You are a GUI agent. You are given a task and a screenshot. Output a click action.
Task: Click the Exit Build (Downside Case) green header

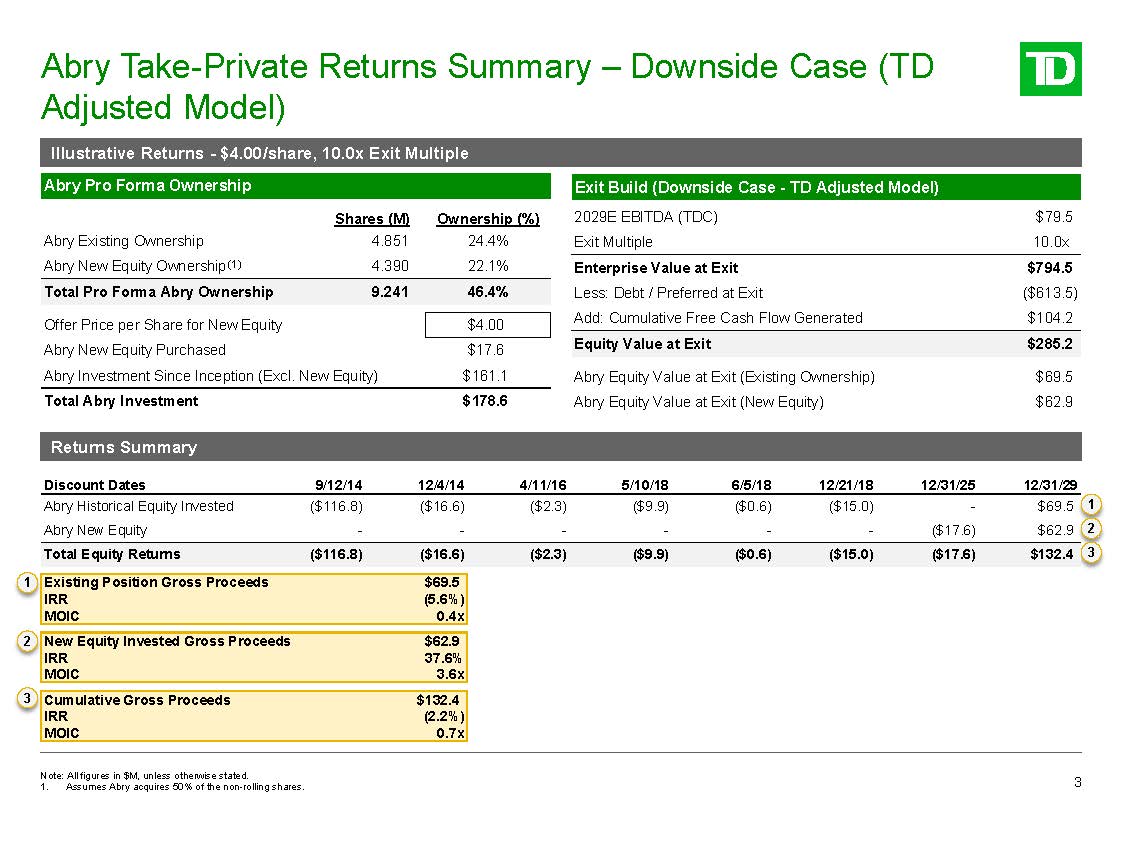tap(825, 187)
